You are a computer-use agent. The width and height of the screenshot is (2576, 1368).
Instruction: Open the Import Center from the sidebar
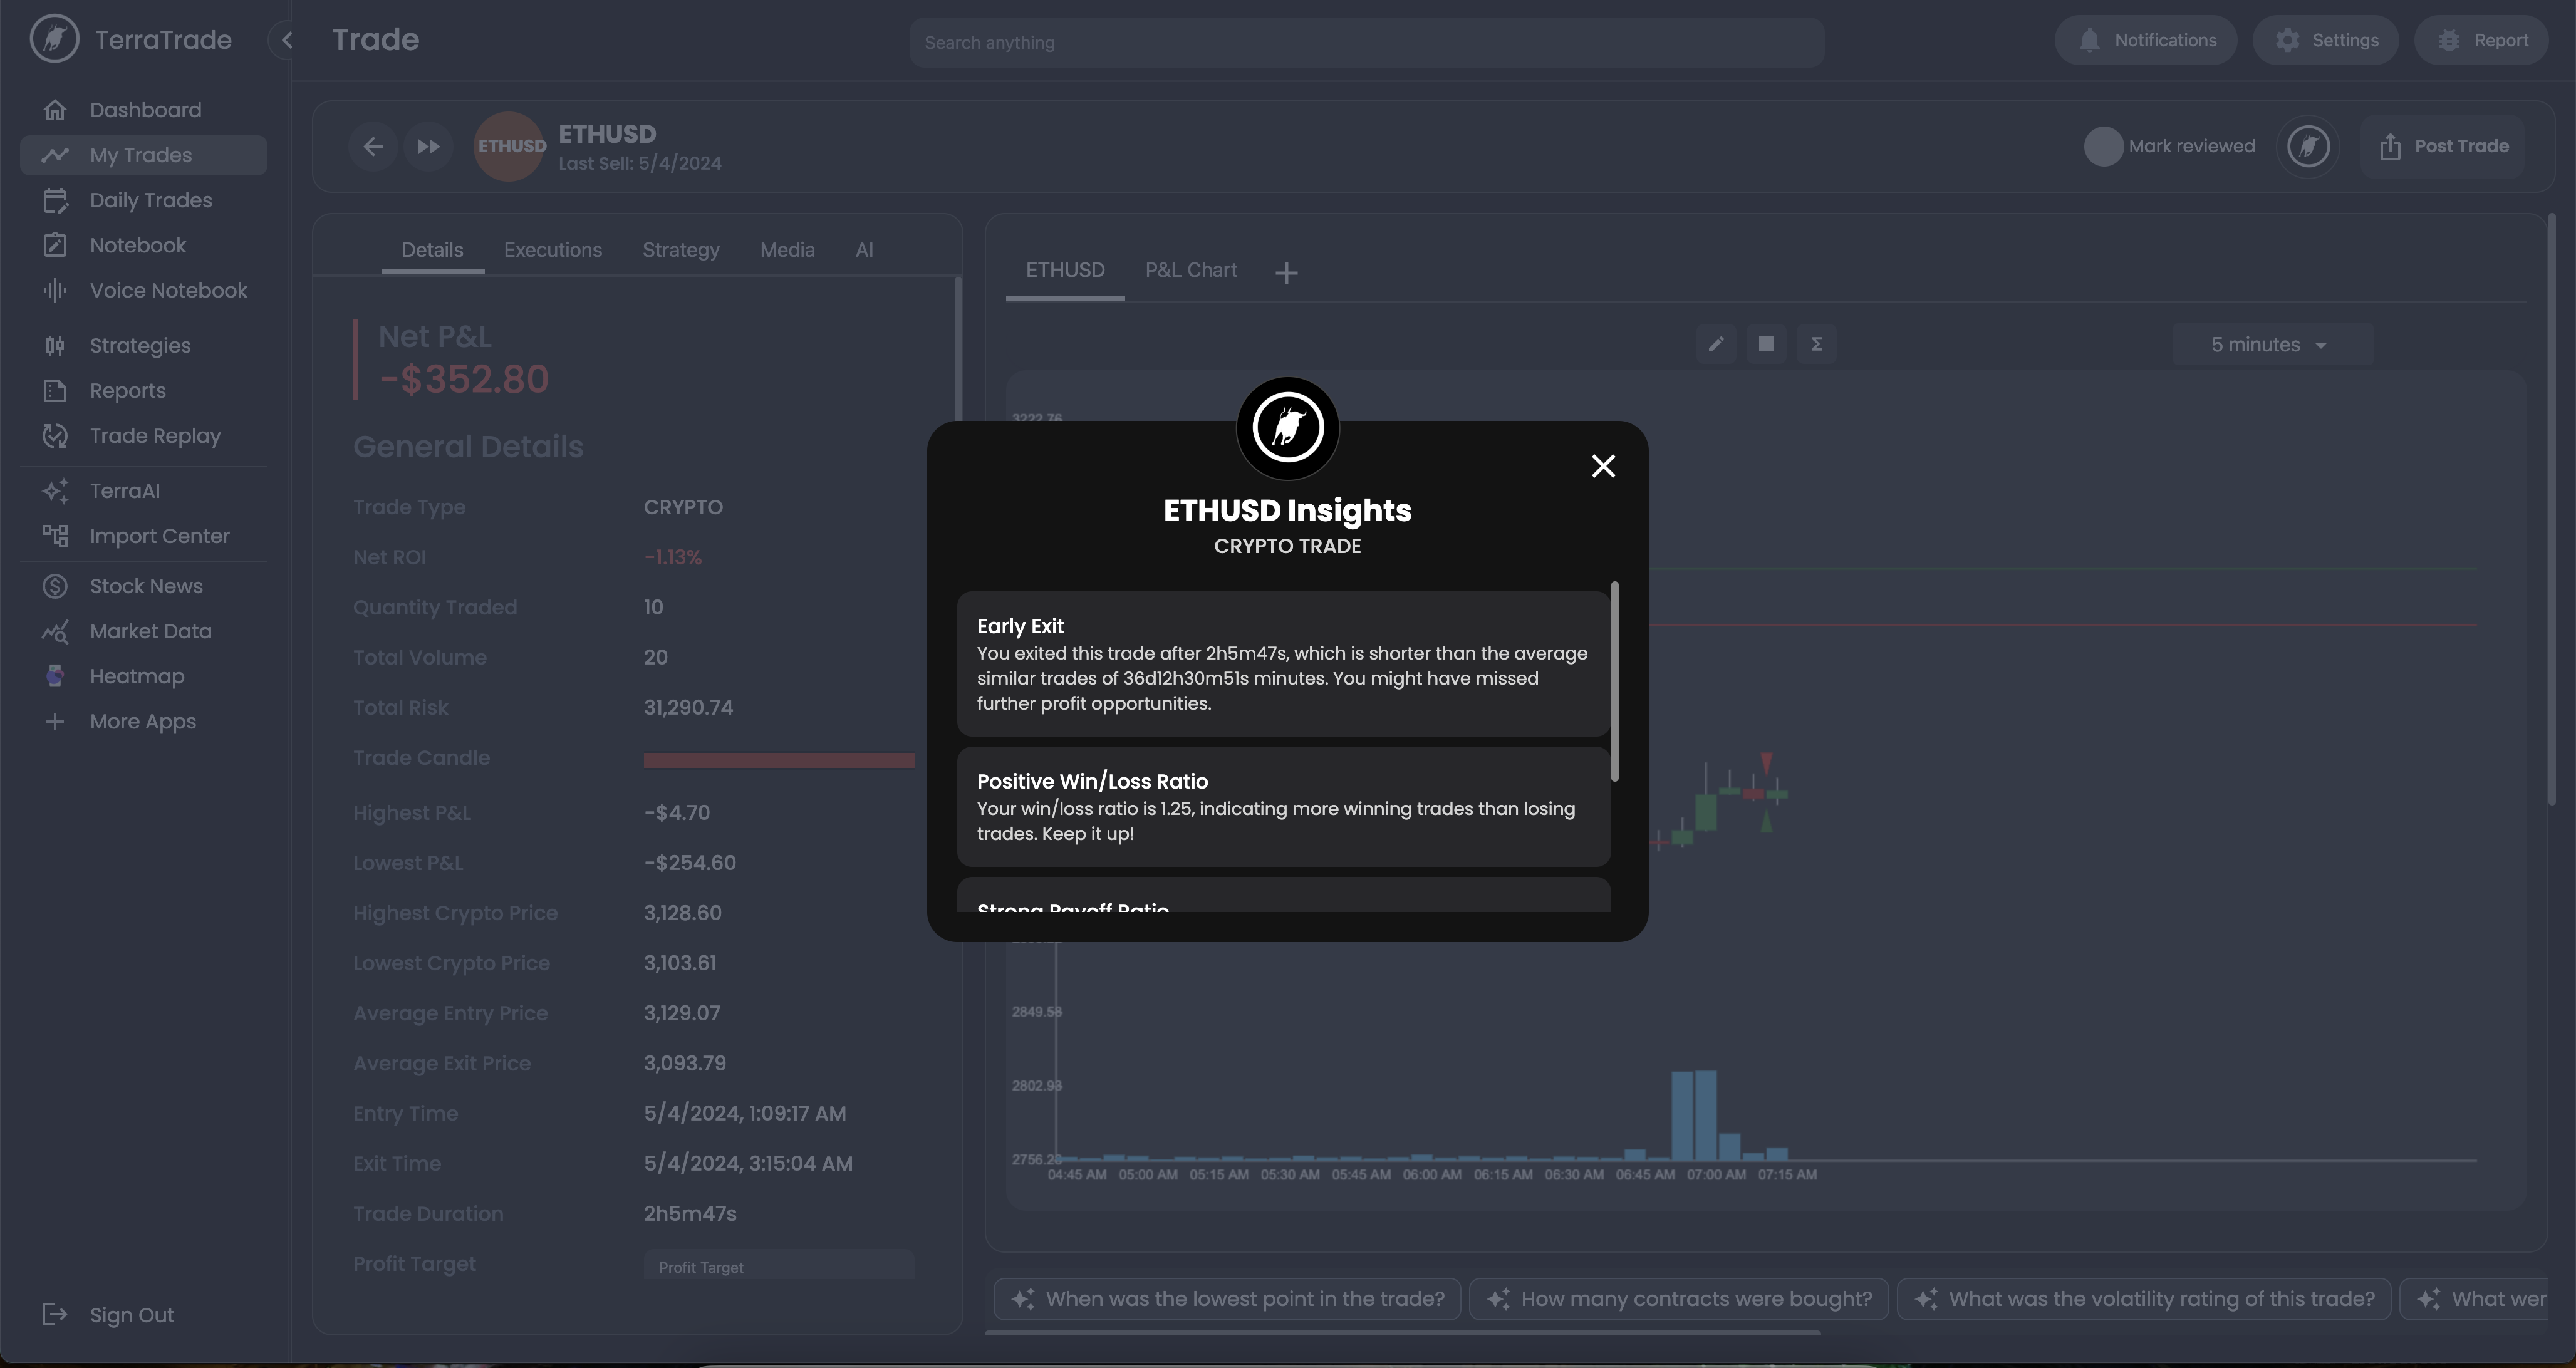click(x=159, y=536)
